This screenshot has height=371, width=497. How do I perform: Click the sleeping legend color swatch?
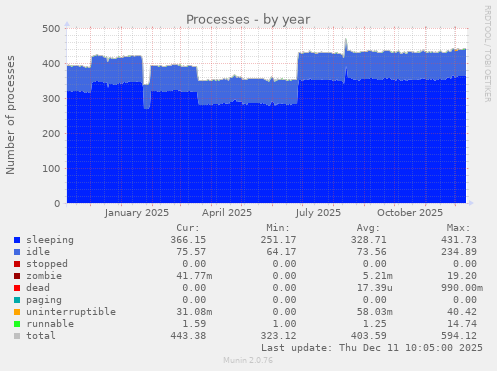pos(17,240)
